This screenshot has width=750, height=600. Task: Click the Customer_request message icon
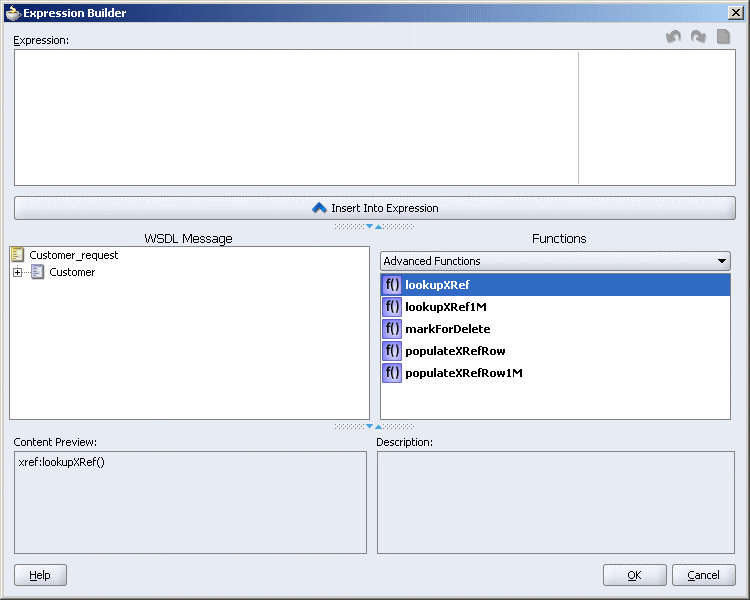coord(17,255)
